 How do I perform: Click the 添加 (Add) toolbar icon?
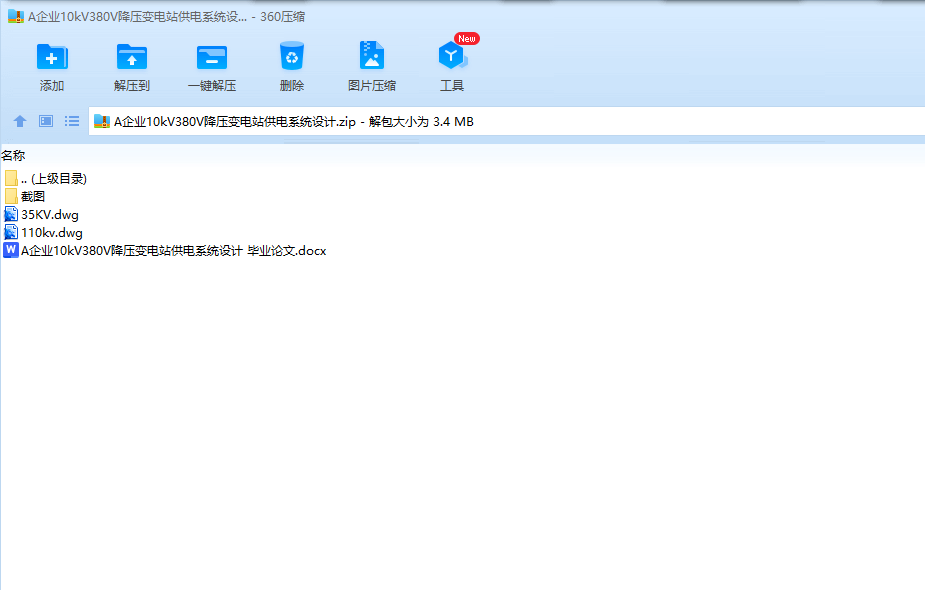coord(52,57)
